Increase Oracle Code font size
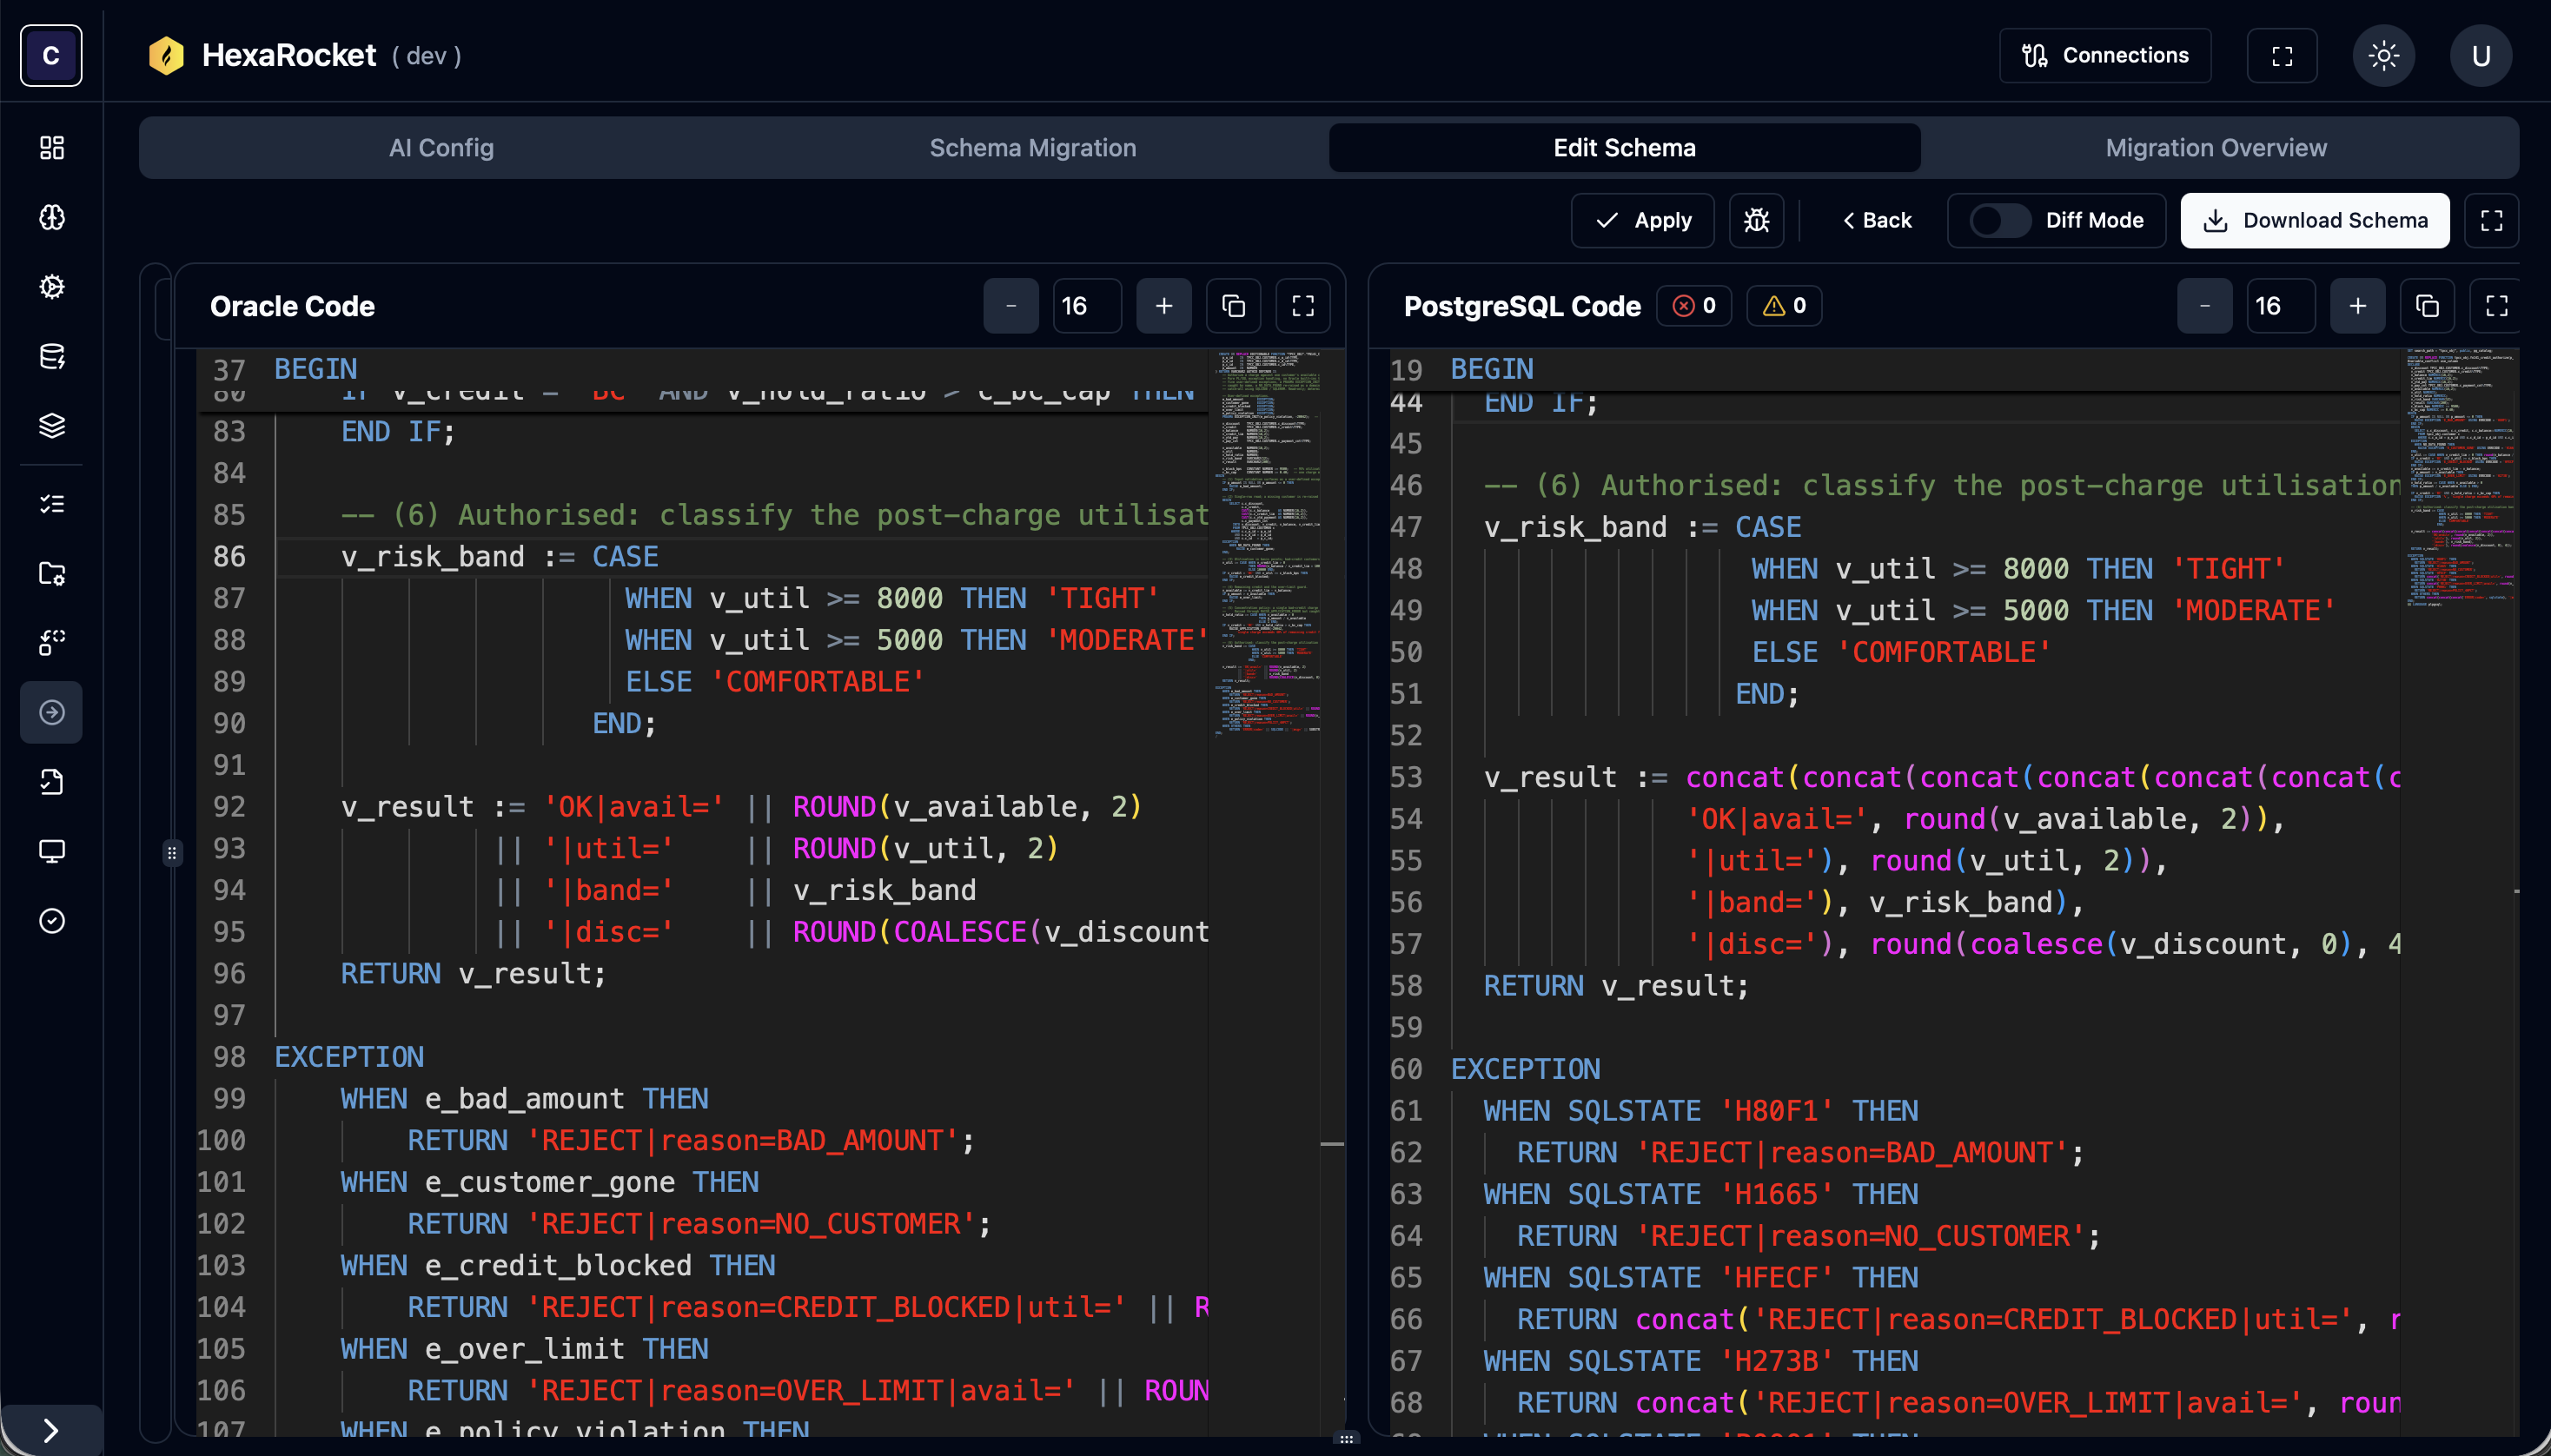2551x1456 pixels. point(1163,306)
